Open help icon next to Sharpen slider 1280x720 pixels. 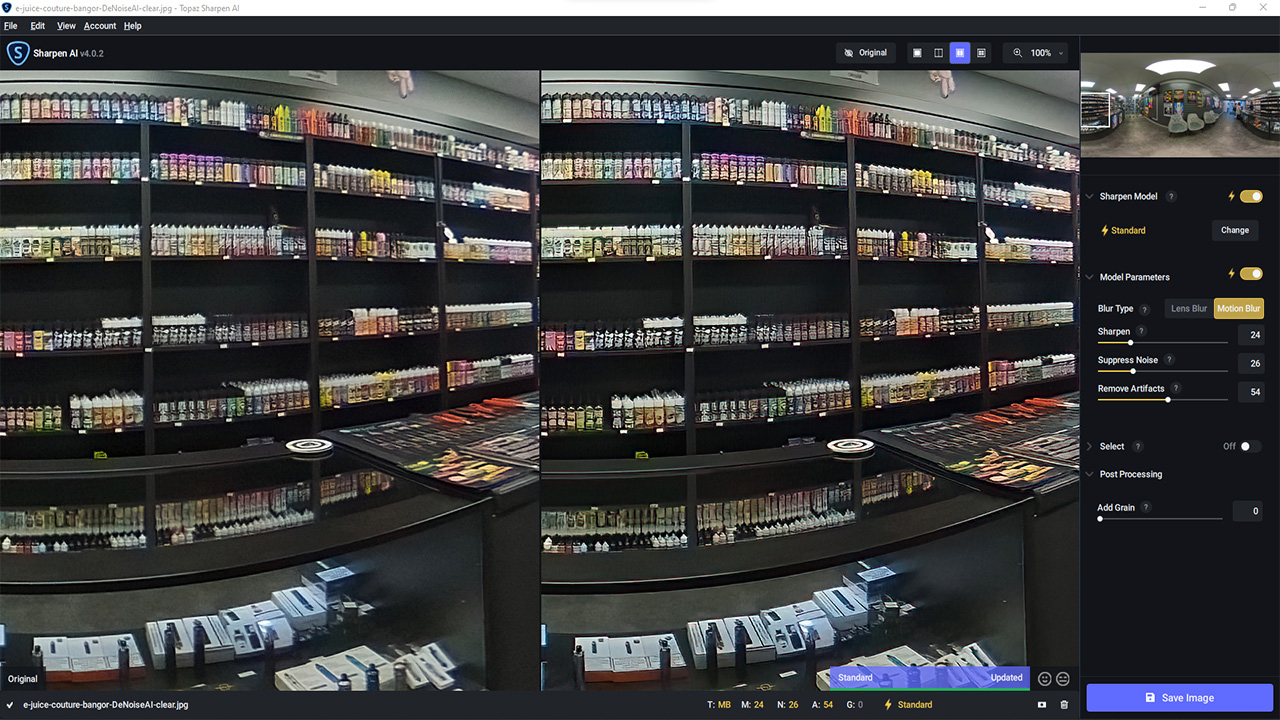(x=1141, y=331)
